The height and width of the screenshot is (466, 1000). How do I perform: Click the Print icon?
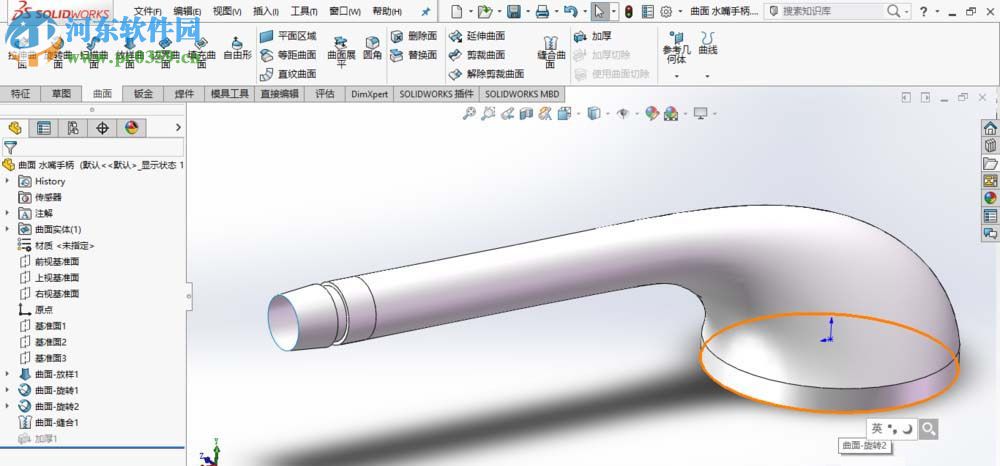click(x=542, y=11)
